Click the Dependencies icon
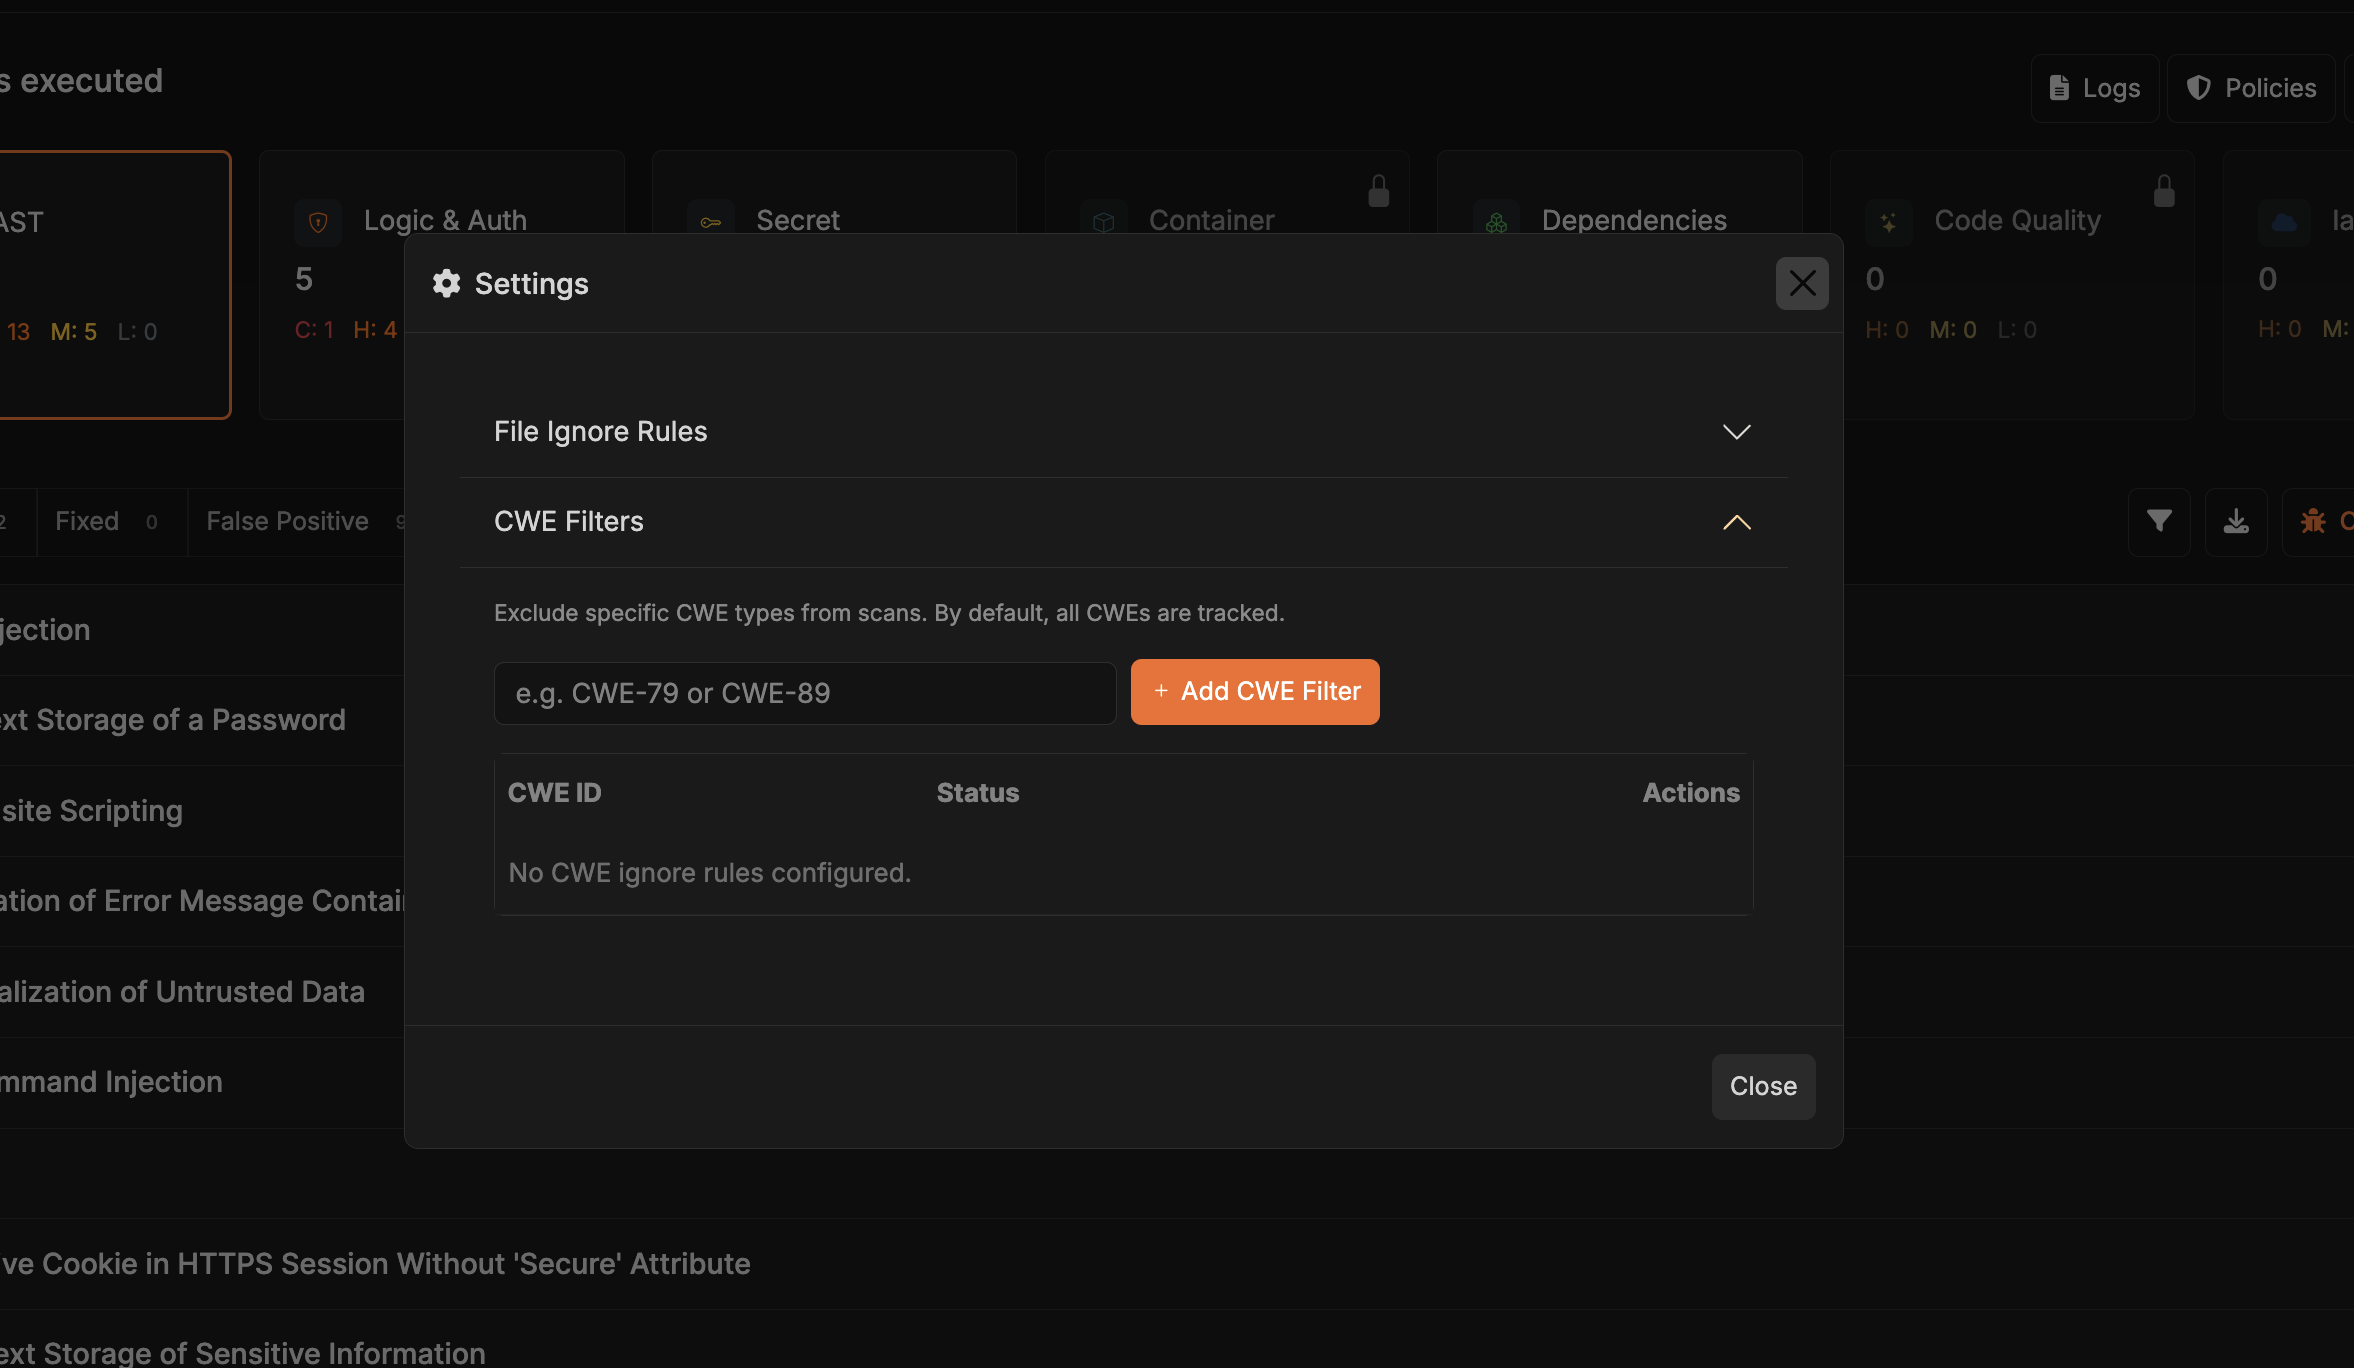The image size is (2354, 1368). click(x=1496, y=222)
